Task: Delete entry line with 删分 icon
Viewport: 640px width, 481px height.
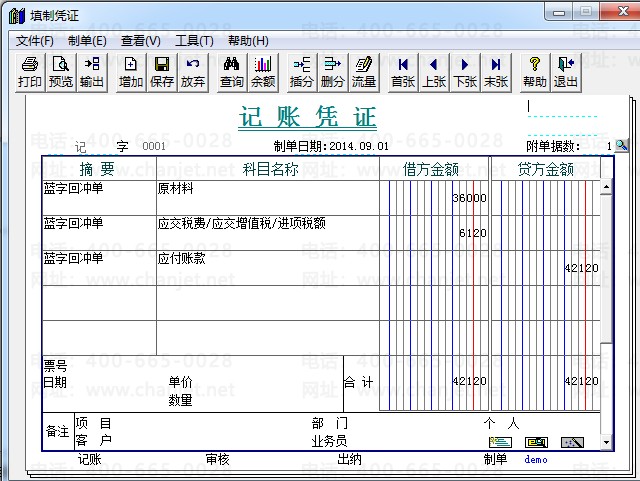Action: click(333, 72)
